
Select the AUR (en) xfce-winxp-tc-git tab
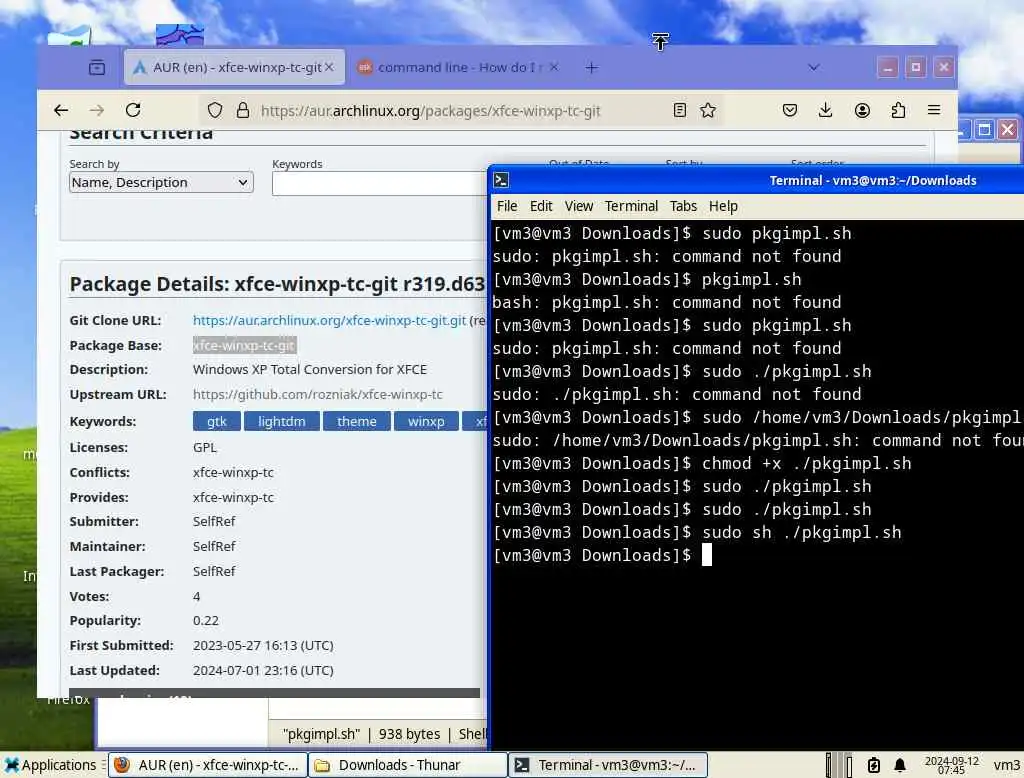(234, 67)
